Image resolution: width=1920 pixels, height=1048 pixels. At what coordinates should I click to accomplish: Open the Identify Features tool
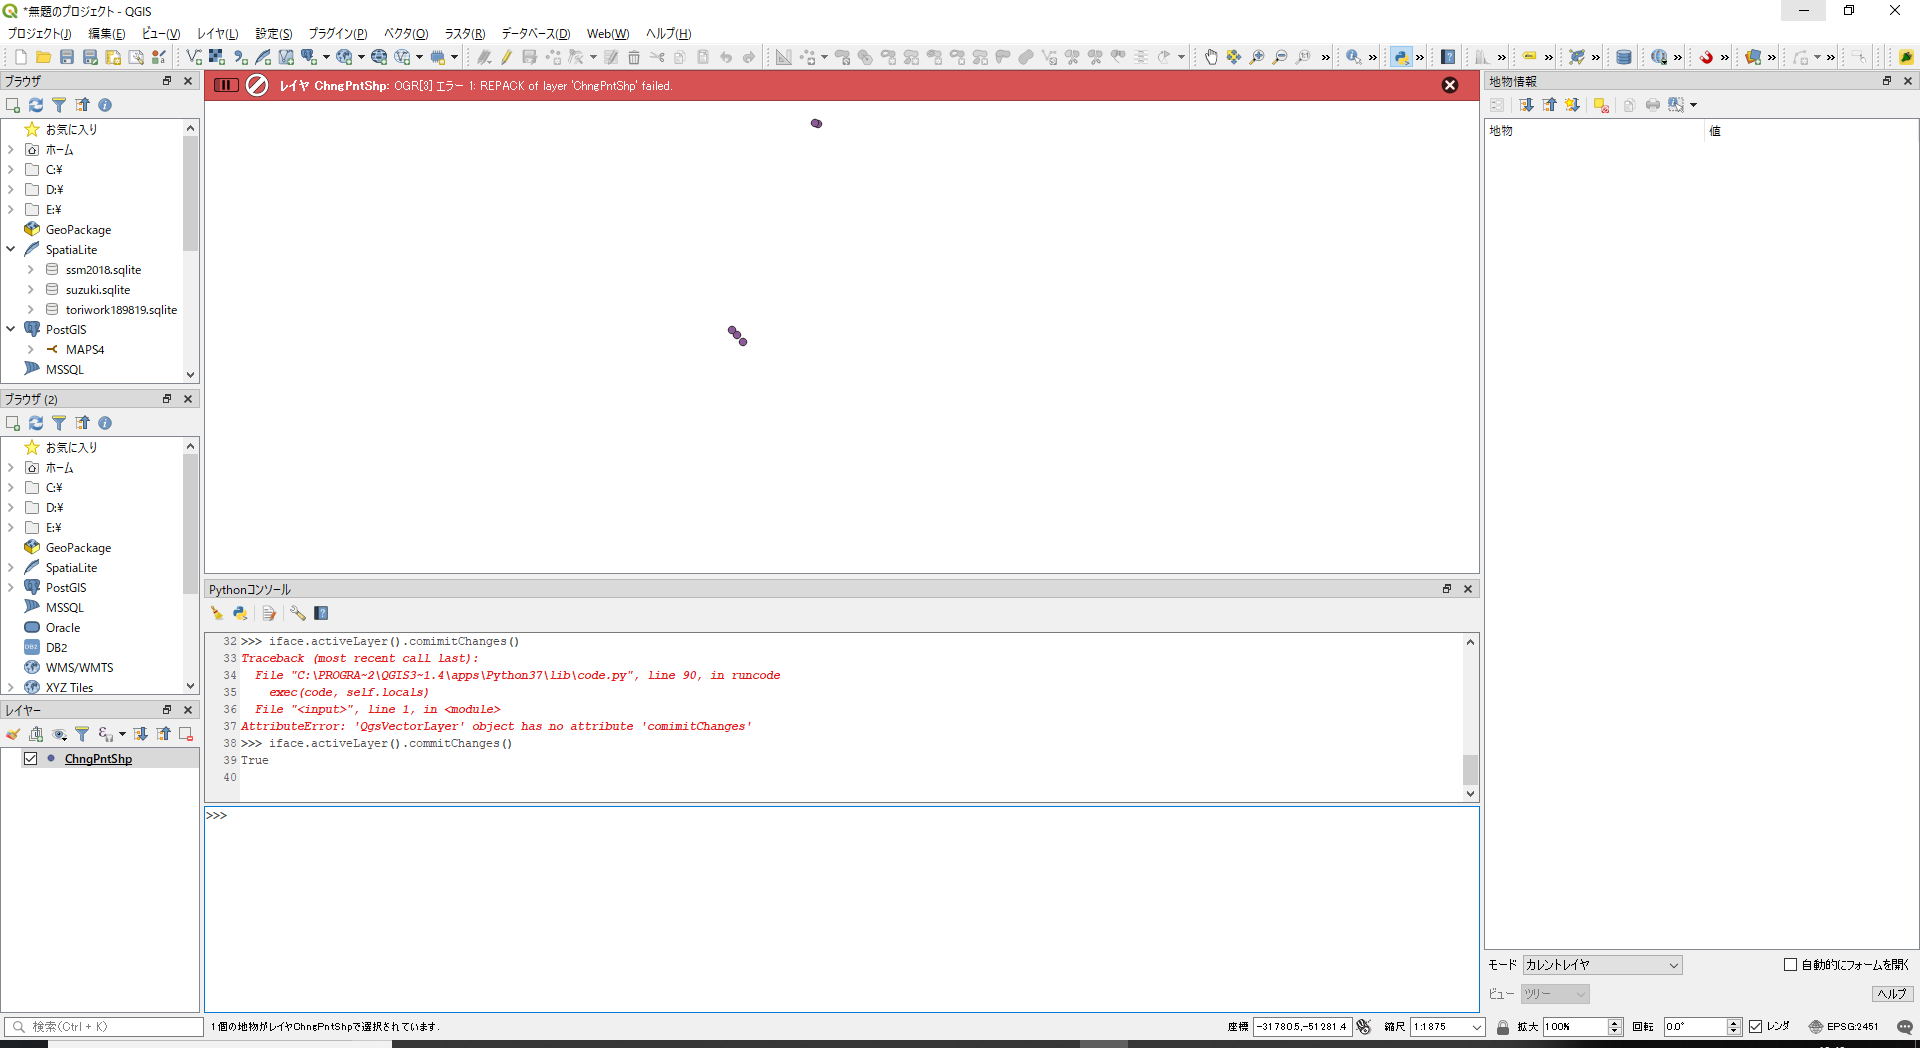[1353, 57]
